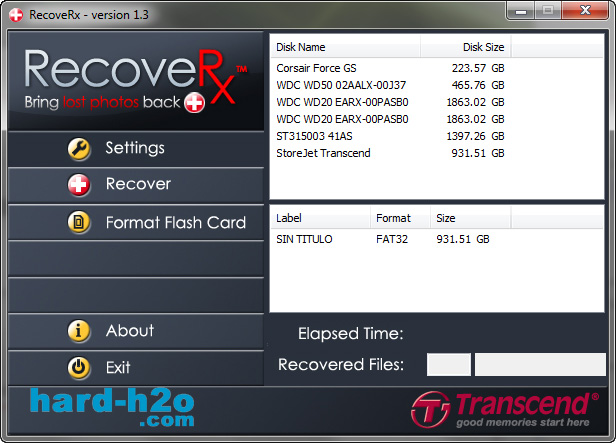Click the 223.57 GB disk size

click(x=478, y=68)
